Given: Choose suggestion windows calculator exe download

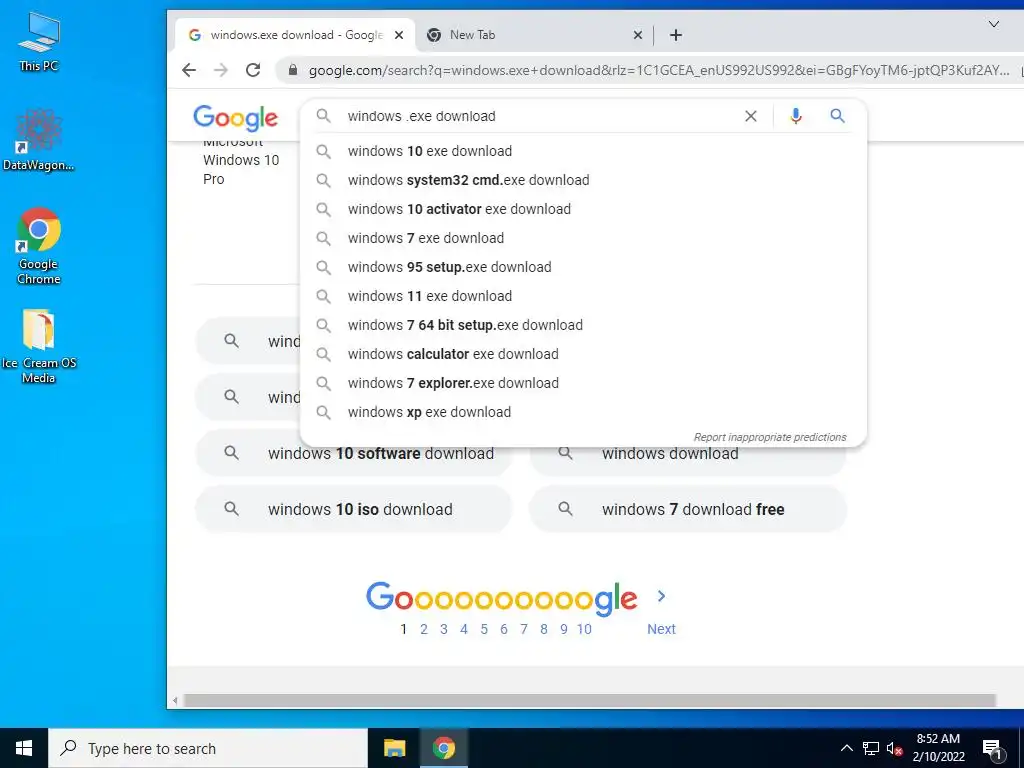Looking at the screenshot, I should (x=583, y=354).
